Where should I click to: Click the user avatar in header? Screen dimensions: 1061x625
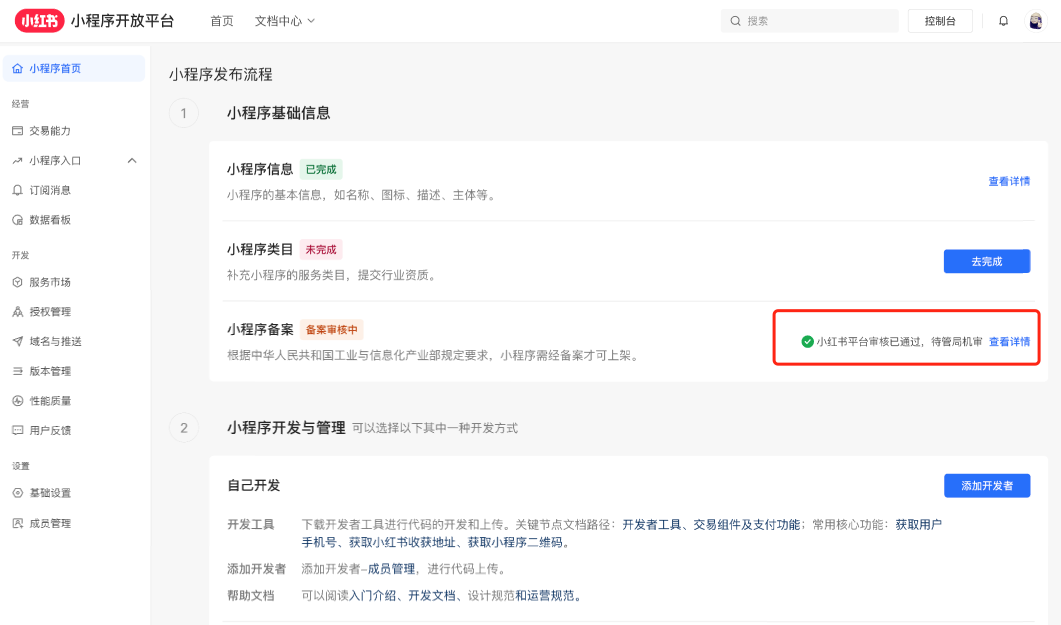pos(1036,21)
